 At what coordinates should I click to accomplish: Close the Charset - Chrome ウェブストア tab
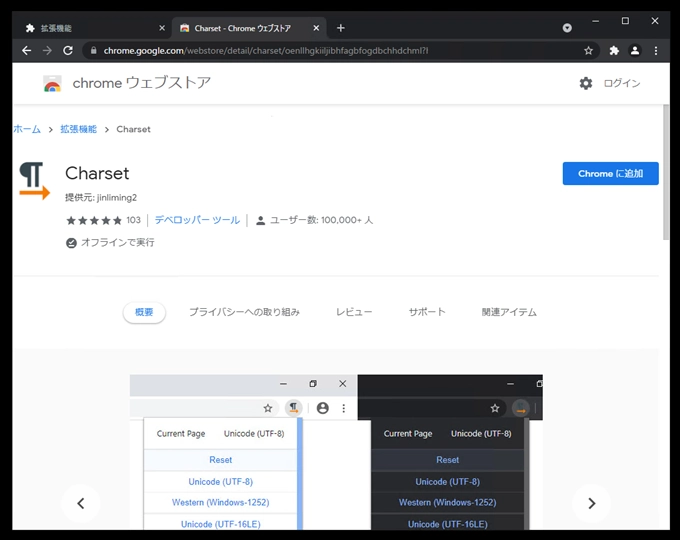[x=316, y=28]
